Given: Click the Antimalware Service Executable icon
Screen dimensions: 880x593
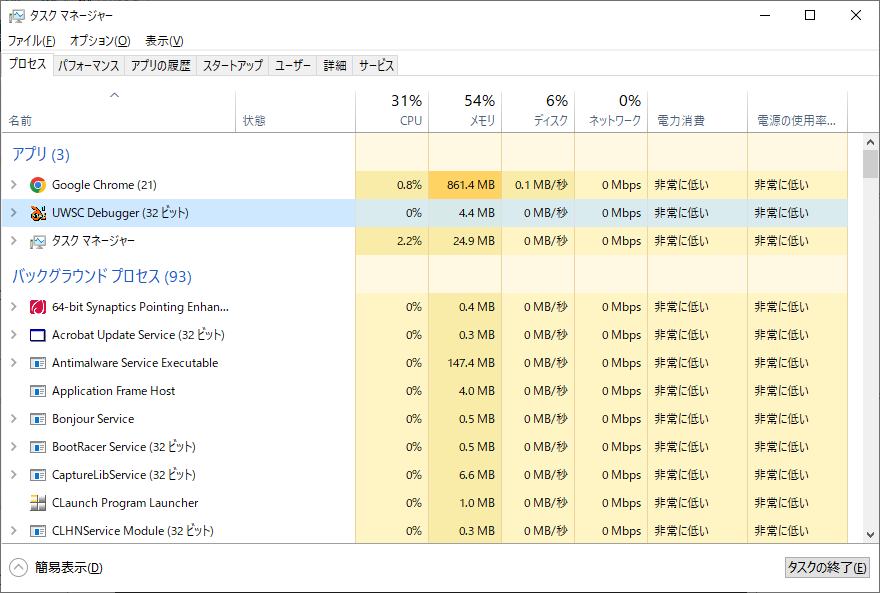Looking at the screenshot, I should point(38,363).
